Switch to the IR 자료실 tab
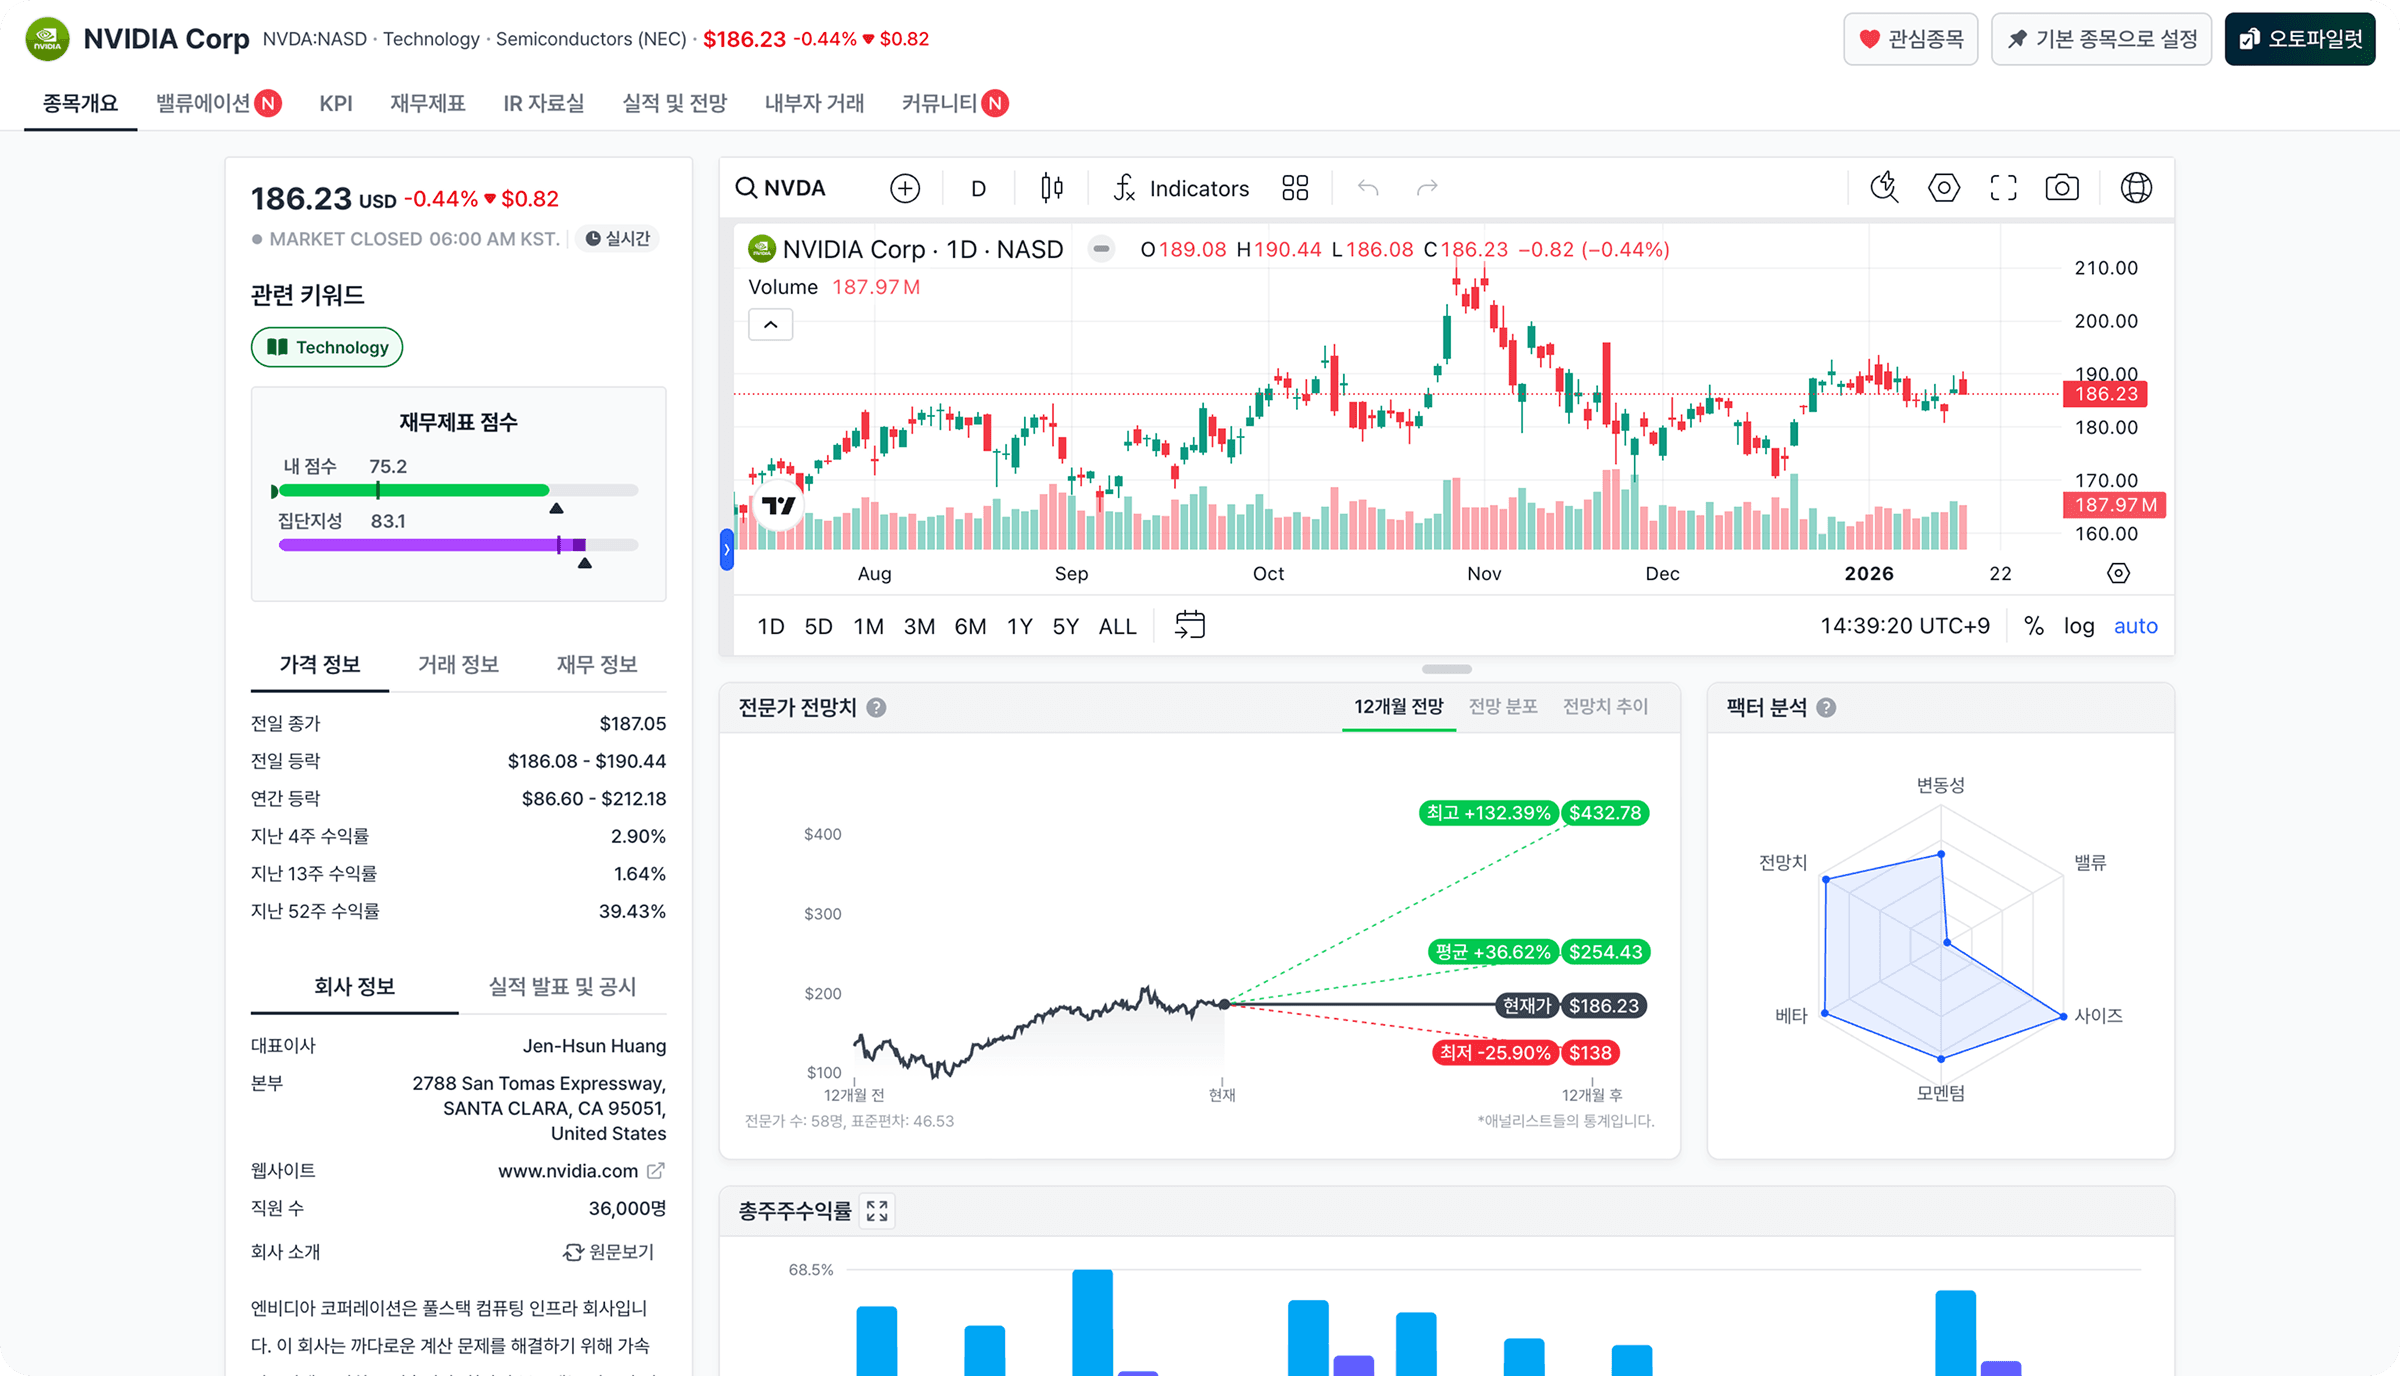The image size is (2400, 1376). point(543,103)
